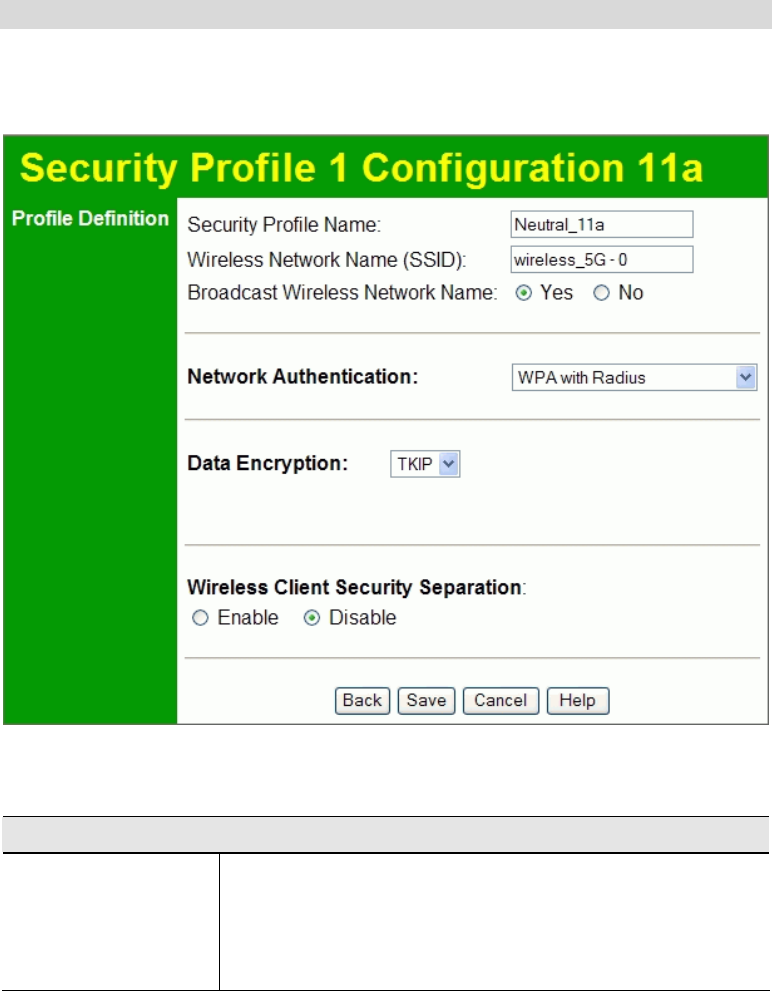Click the Broadcast Wireless Network Name label
The image size is (772, 991).
342,293
